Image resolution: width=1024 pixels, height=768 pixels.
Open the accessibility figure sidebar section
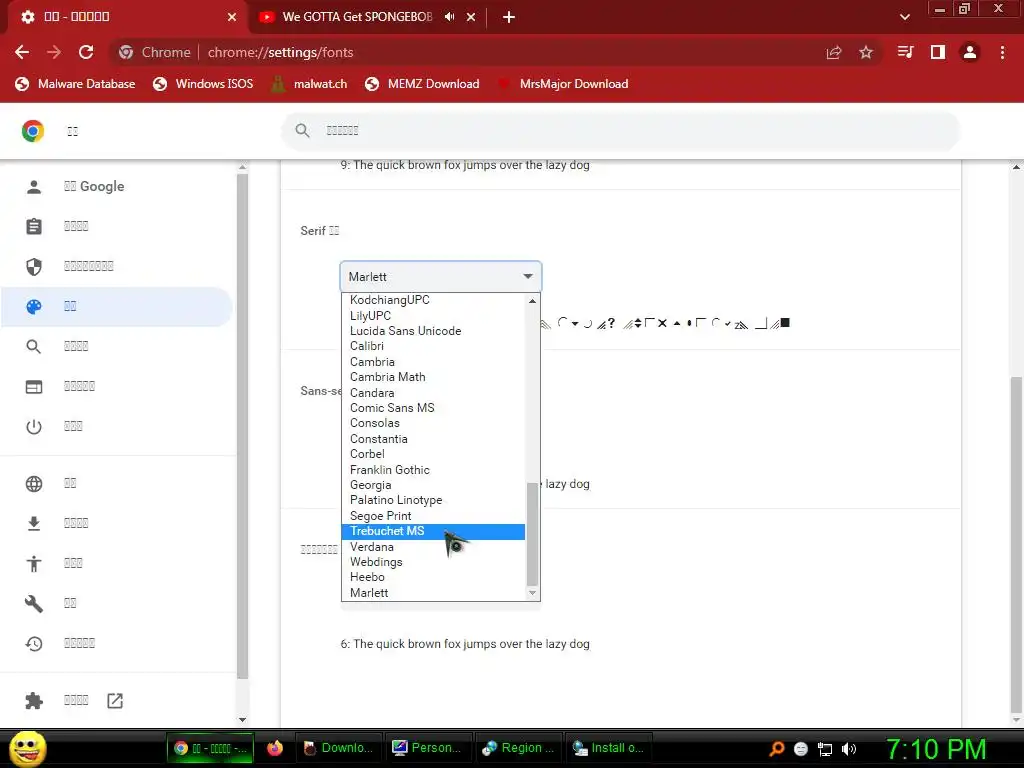pos(34,564)
